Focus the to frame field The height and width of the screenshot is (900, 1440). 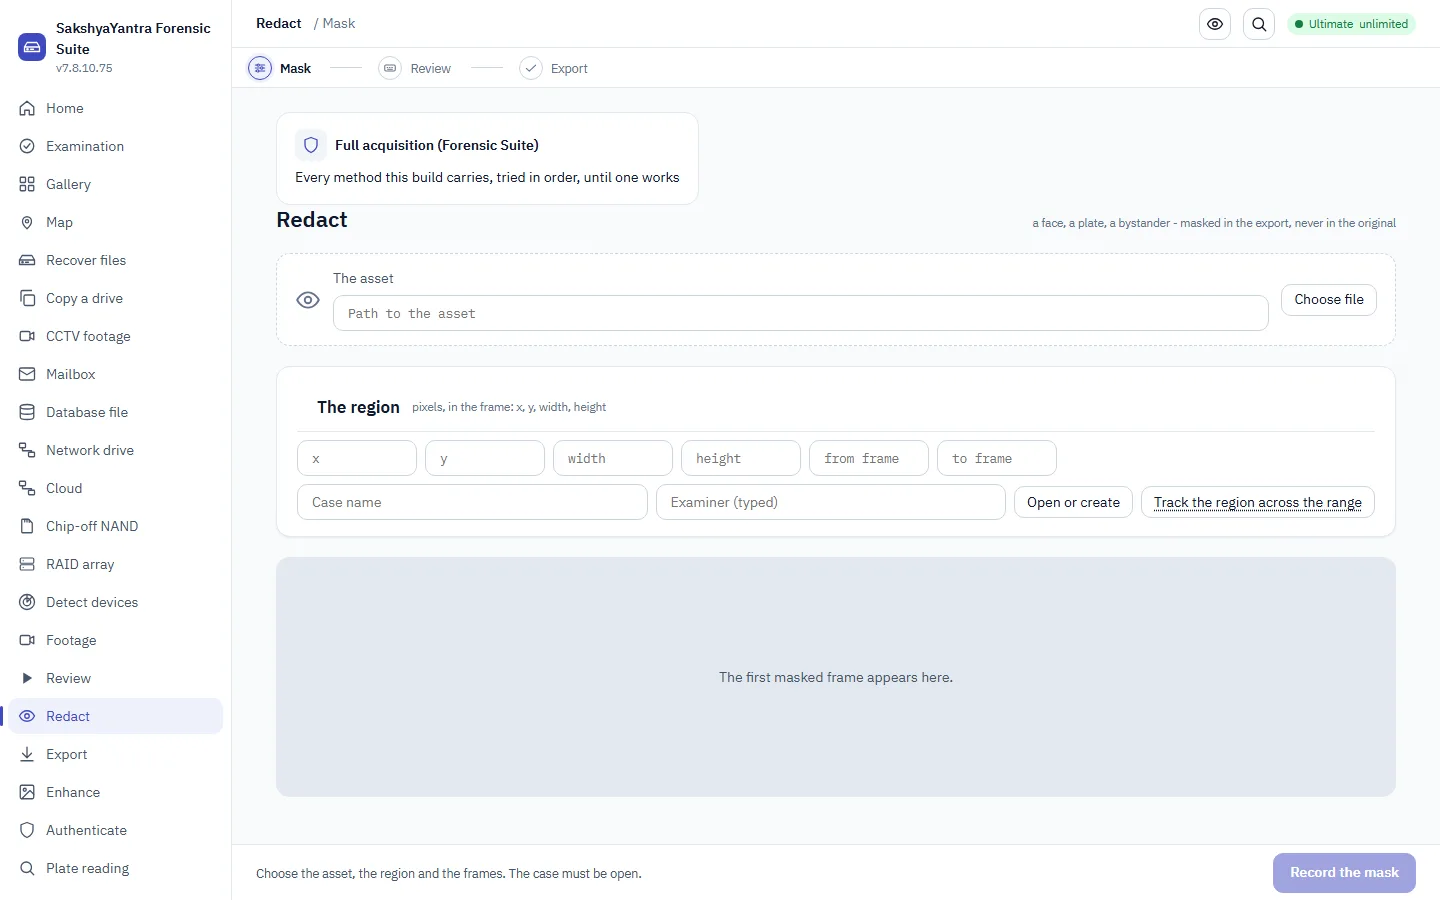tap(997, 458)
